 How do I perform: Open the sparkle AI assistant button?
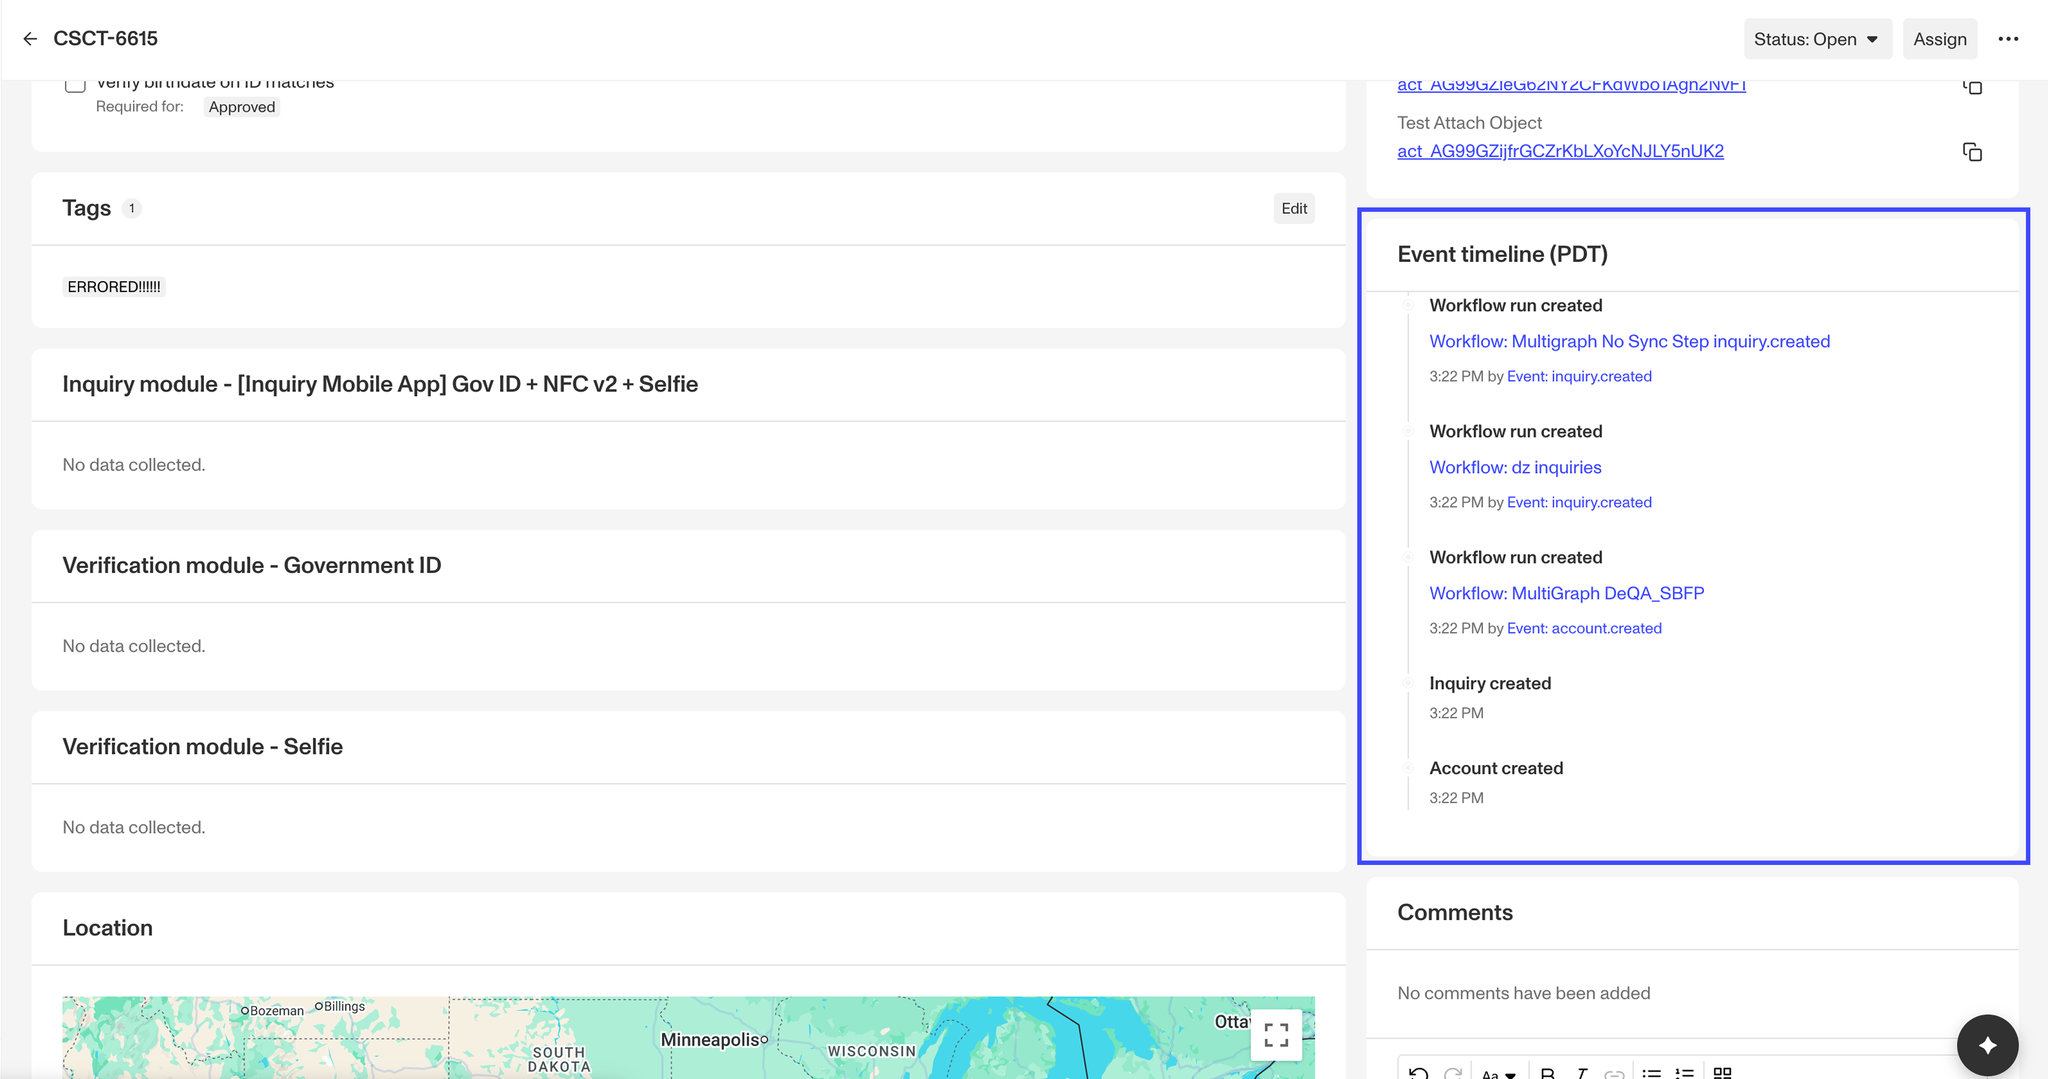point(1987,1045)
